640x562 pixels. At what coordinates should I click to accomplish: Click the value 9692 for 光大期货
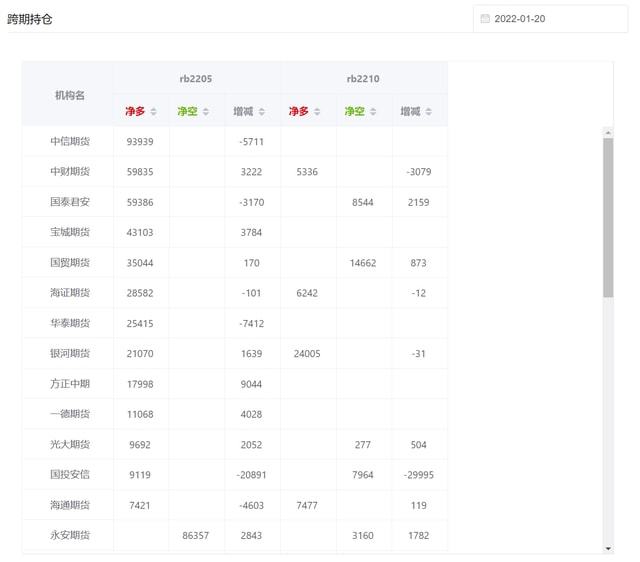click(140, 445)
